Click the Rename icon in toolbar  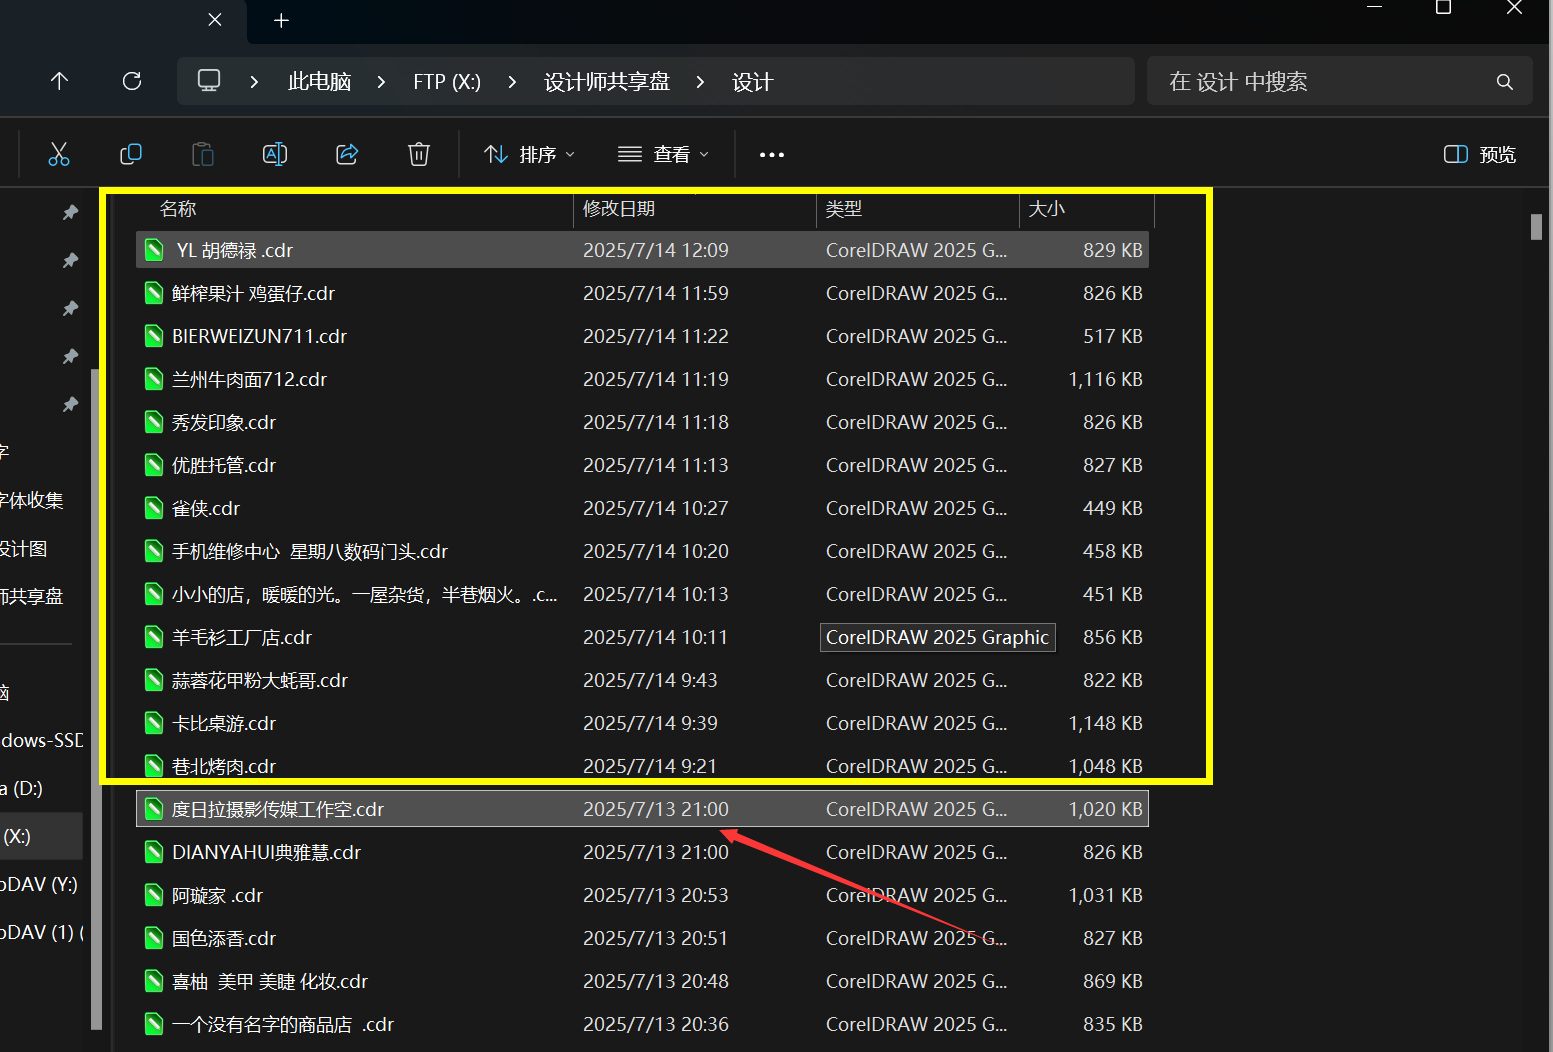(x=275, y=154)
